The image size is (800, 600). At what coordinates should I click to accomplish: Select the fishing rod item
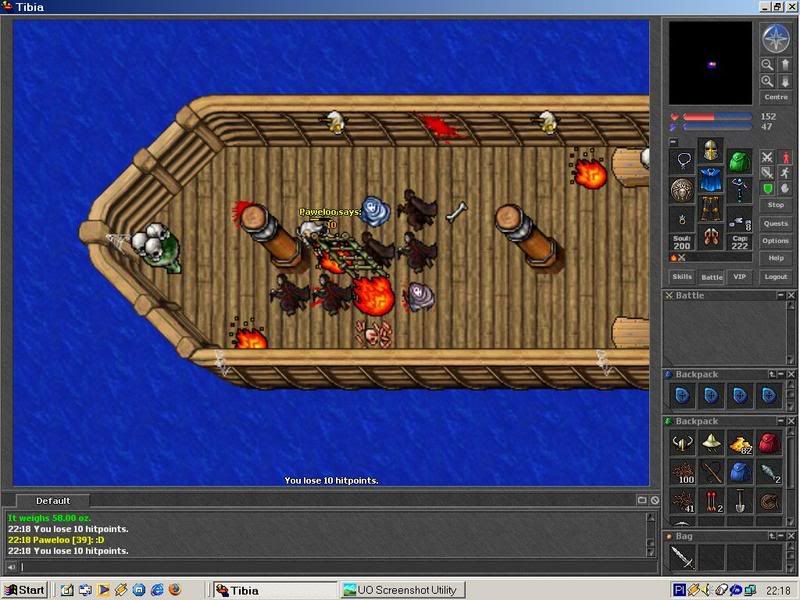click(x=711, y=472)
